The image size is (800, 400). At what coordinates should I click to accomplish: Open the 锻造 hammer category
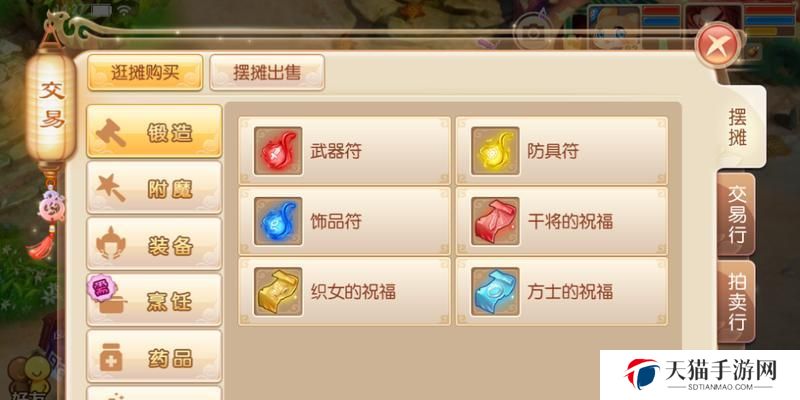[x=155, y=132]
